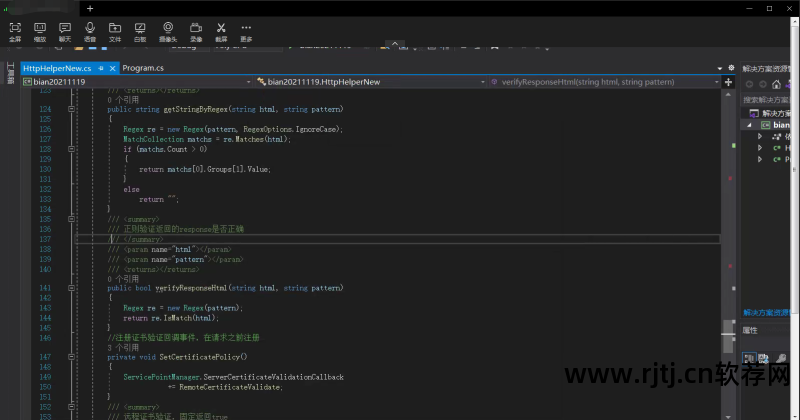Switch to Program.cs tab
The width and height of the screenshot is (800, 420).
tap(143, 68)
